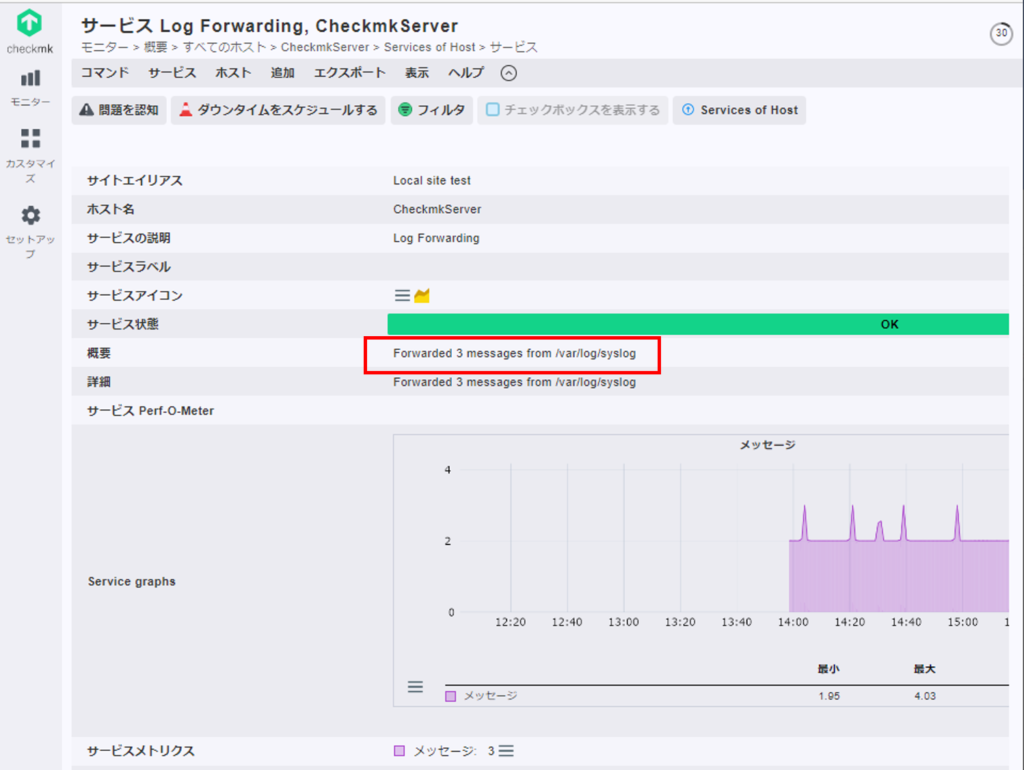
Task: Click the 30-second refresh countdown icon
Action: (x=1001, y=33)
